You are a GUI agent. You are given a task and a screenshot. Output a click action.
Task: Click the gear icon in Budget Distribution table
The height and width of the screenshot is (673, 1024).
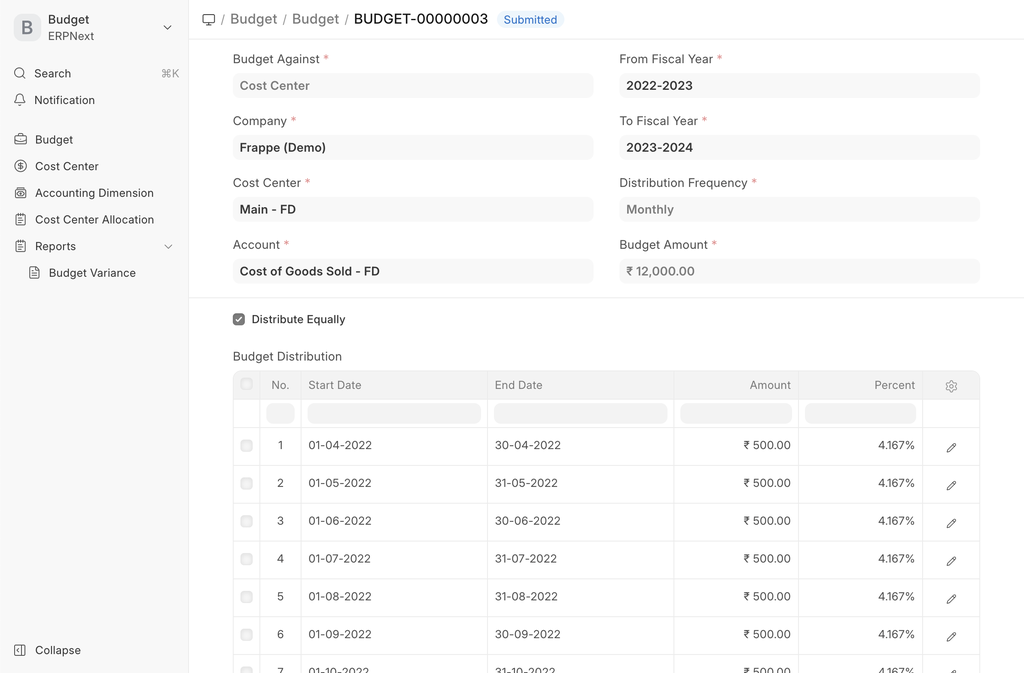click(951, 386)
